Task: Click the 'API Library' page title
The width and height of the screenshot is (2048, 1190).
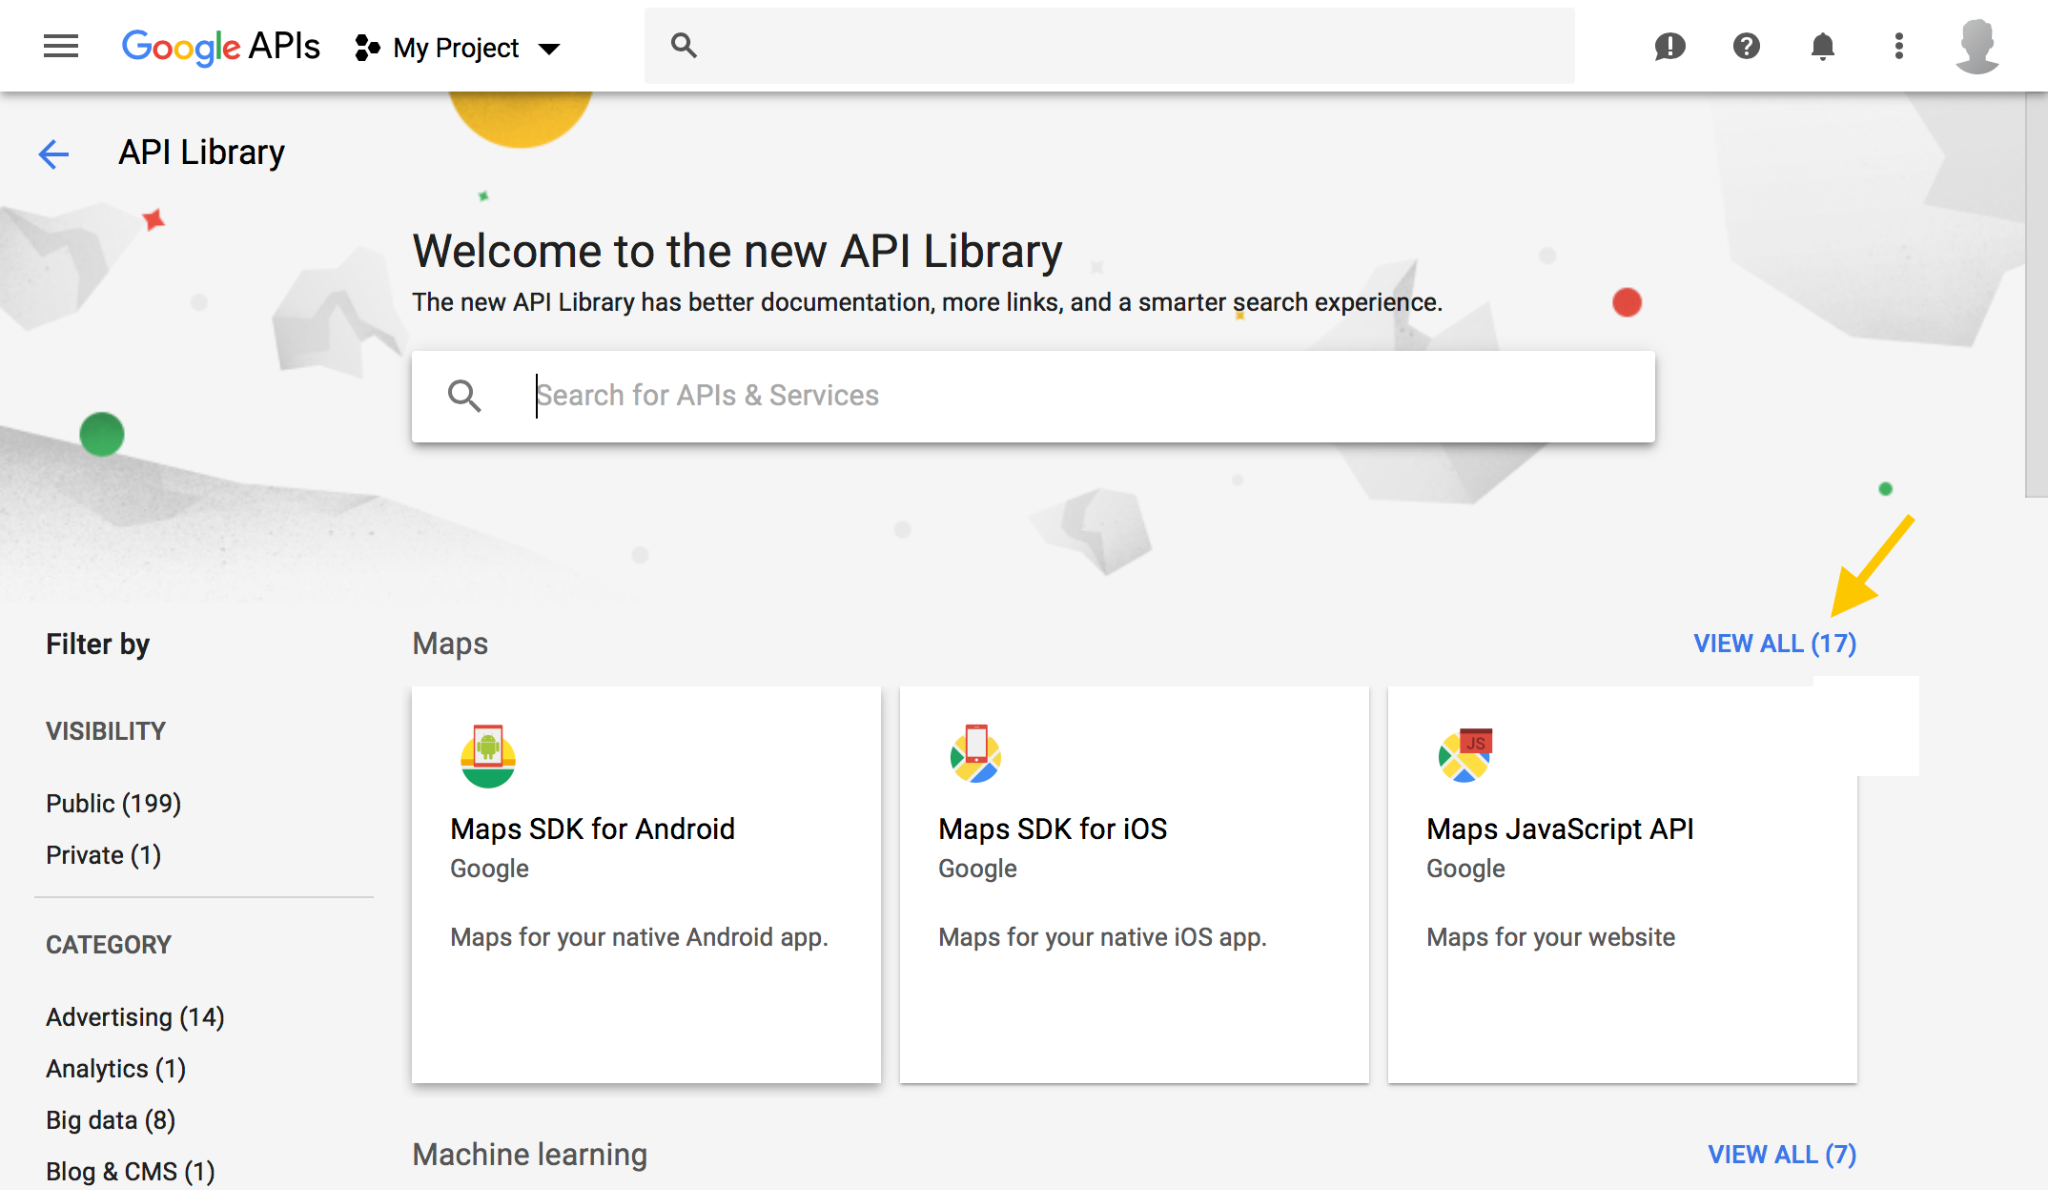Action: [x=202, y=152]
